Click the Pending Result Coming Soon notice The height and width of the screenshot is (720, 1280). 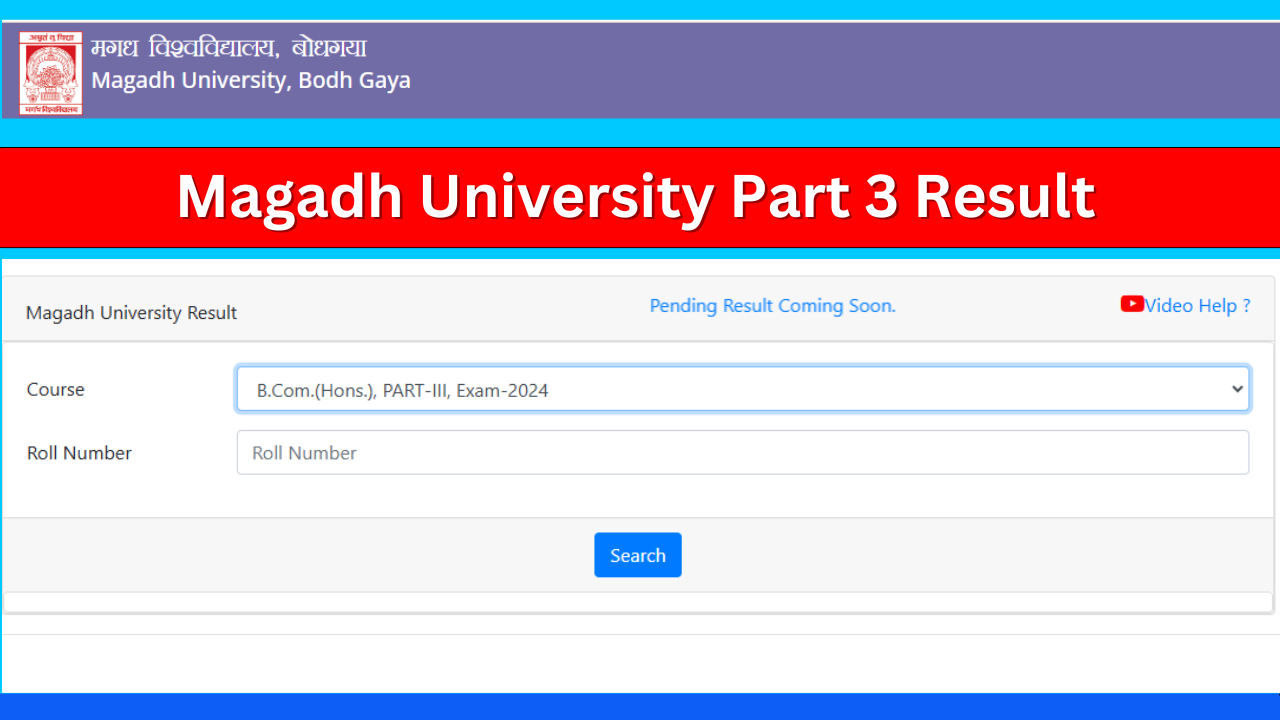[x=773, y=306]
